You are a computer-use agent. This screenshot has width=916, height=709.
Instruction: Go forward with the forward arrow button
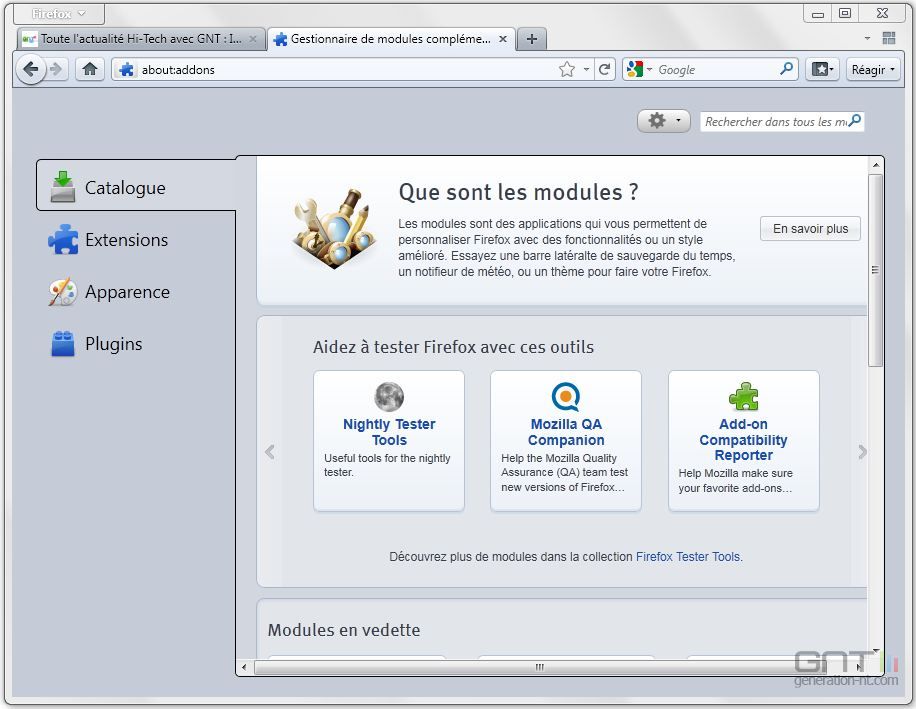coord(56,69)
